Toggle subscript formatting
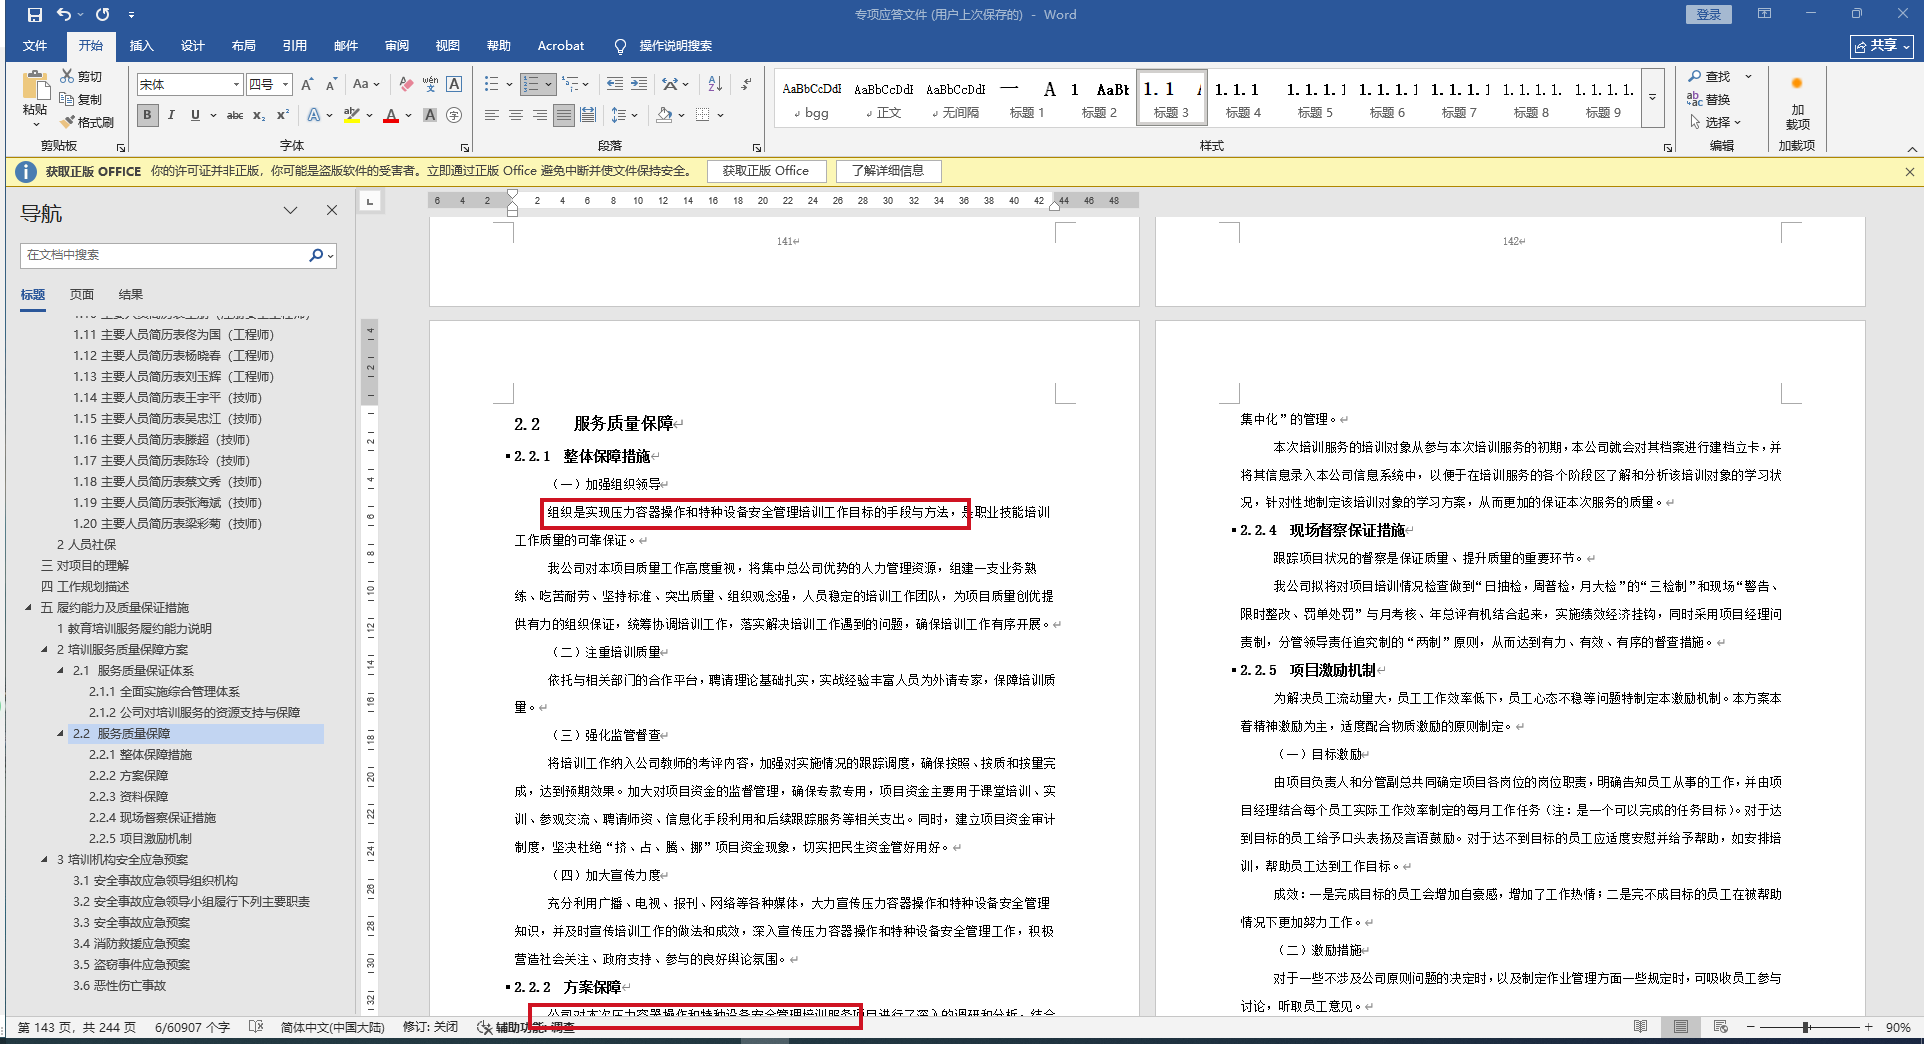1924x1044 pixels. coord(259,115)
